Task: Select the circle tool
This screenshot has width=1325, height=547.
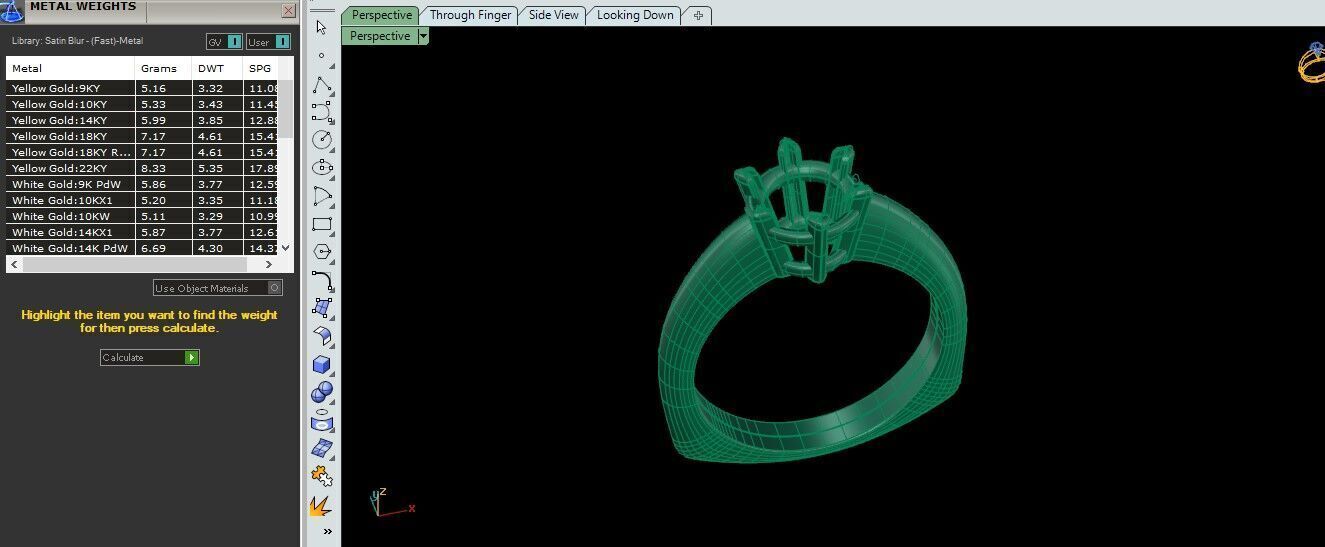Action: [x=321, y=140]
